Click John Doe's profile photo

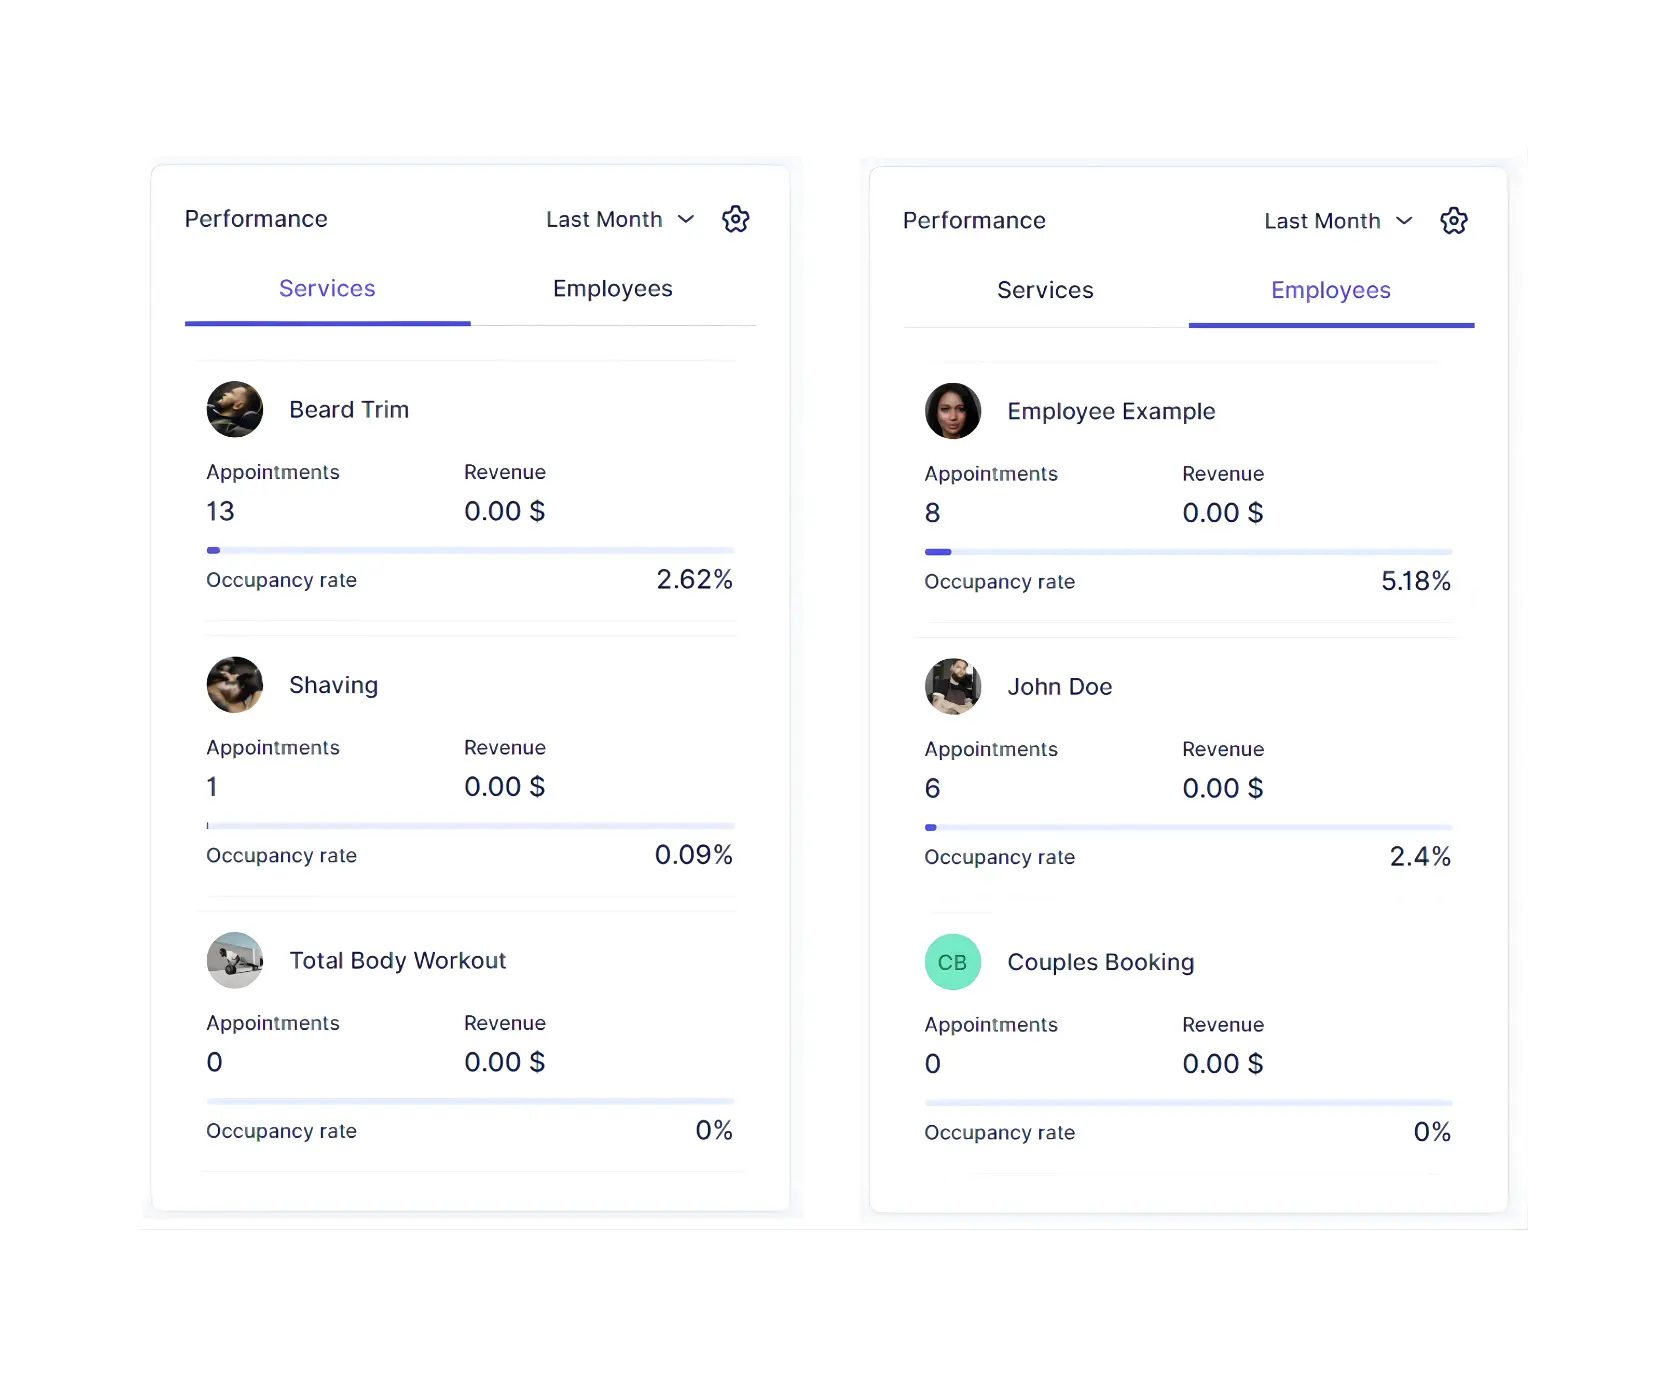(953, 687)
